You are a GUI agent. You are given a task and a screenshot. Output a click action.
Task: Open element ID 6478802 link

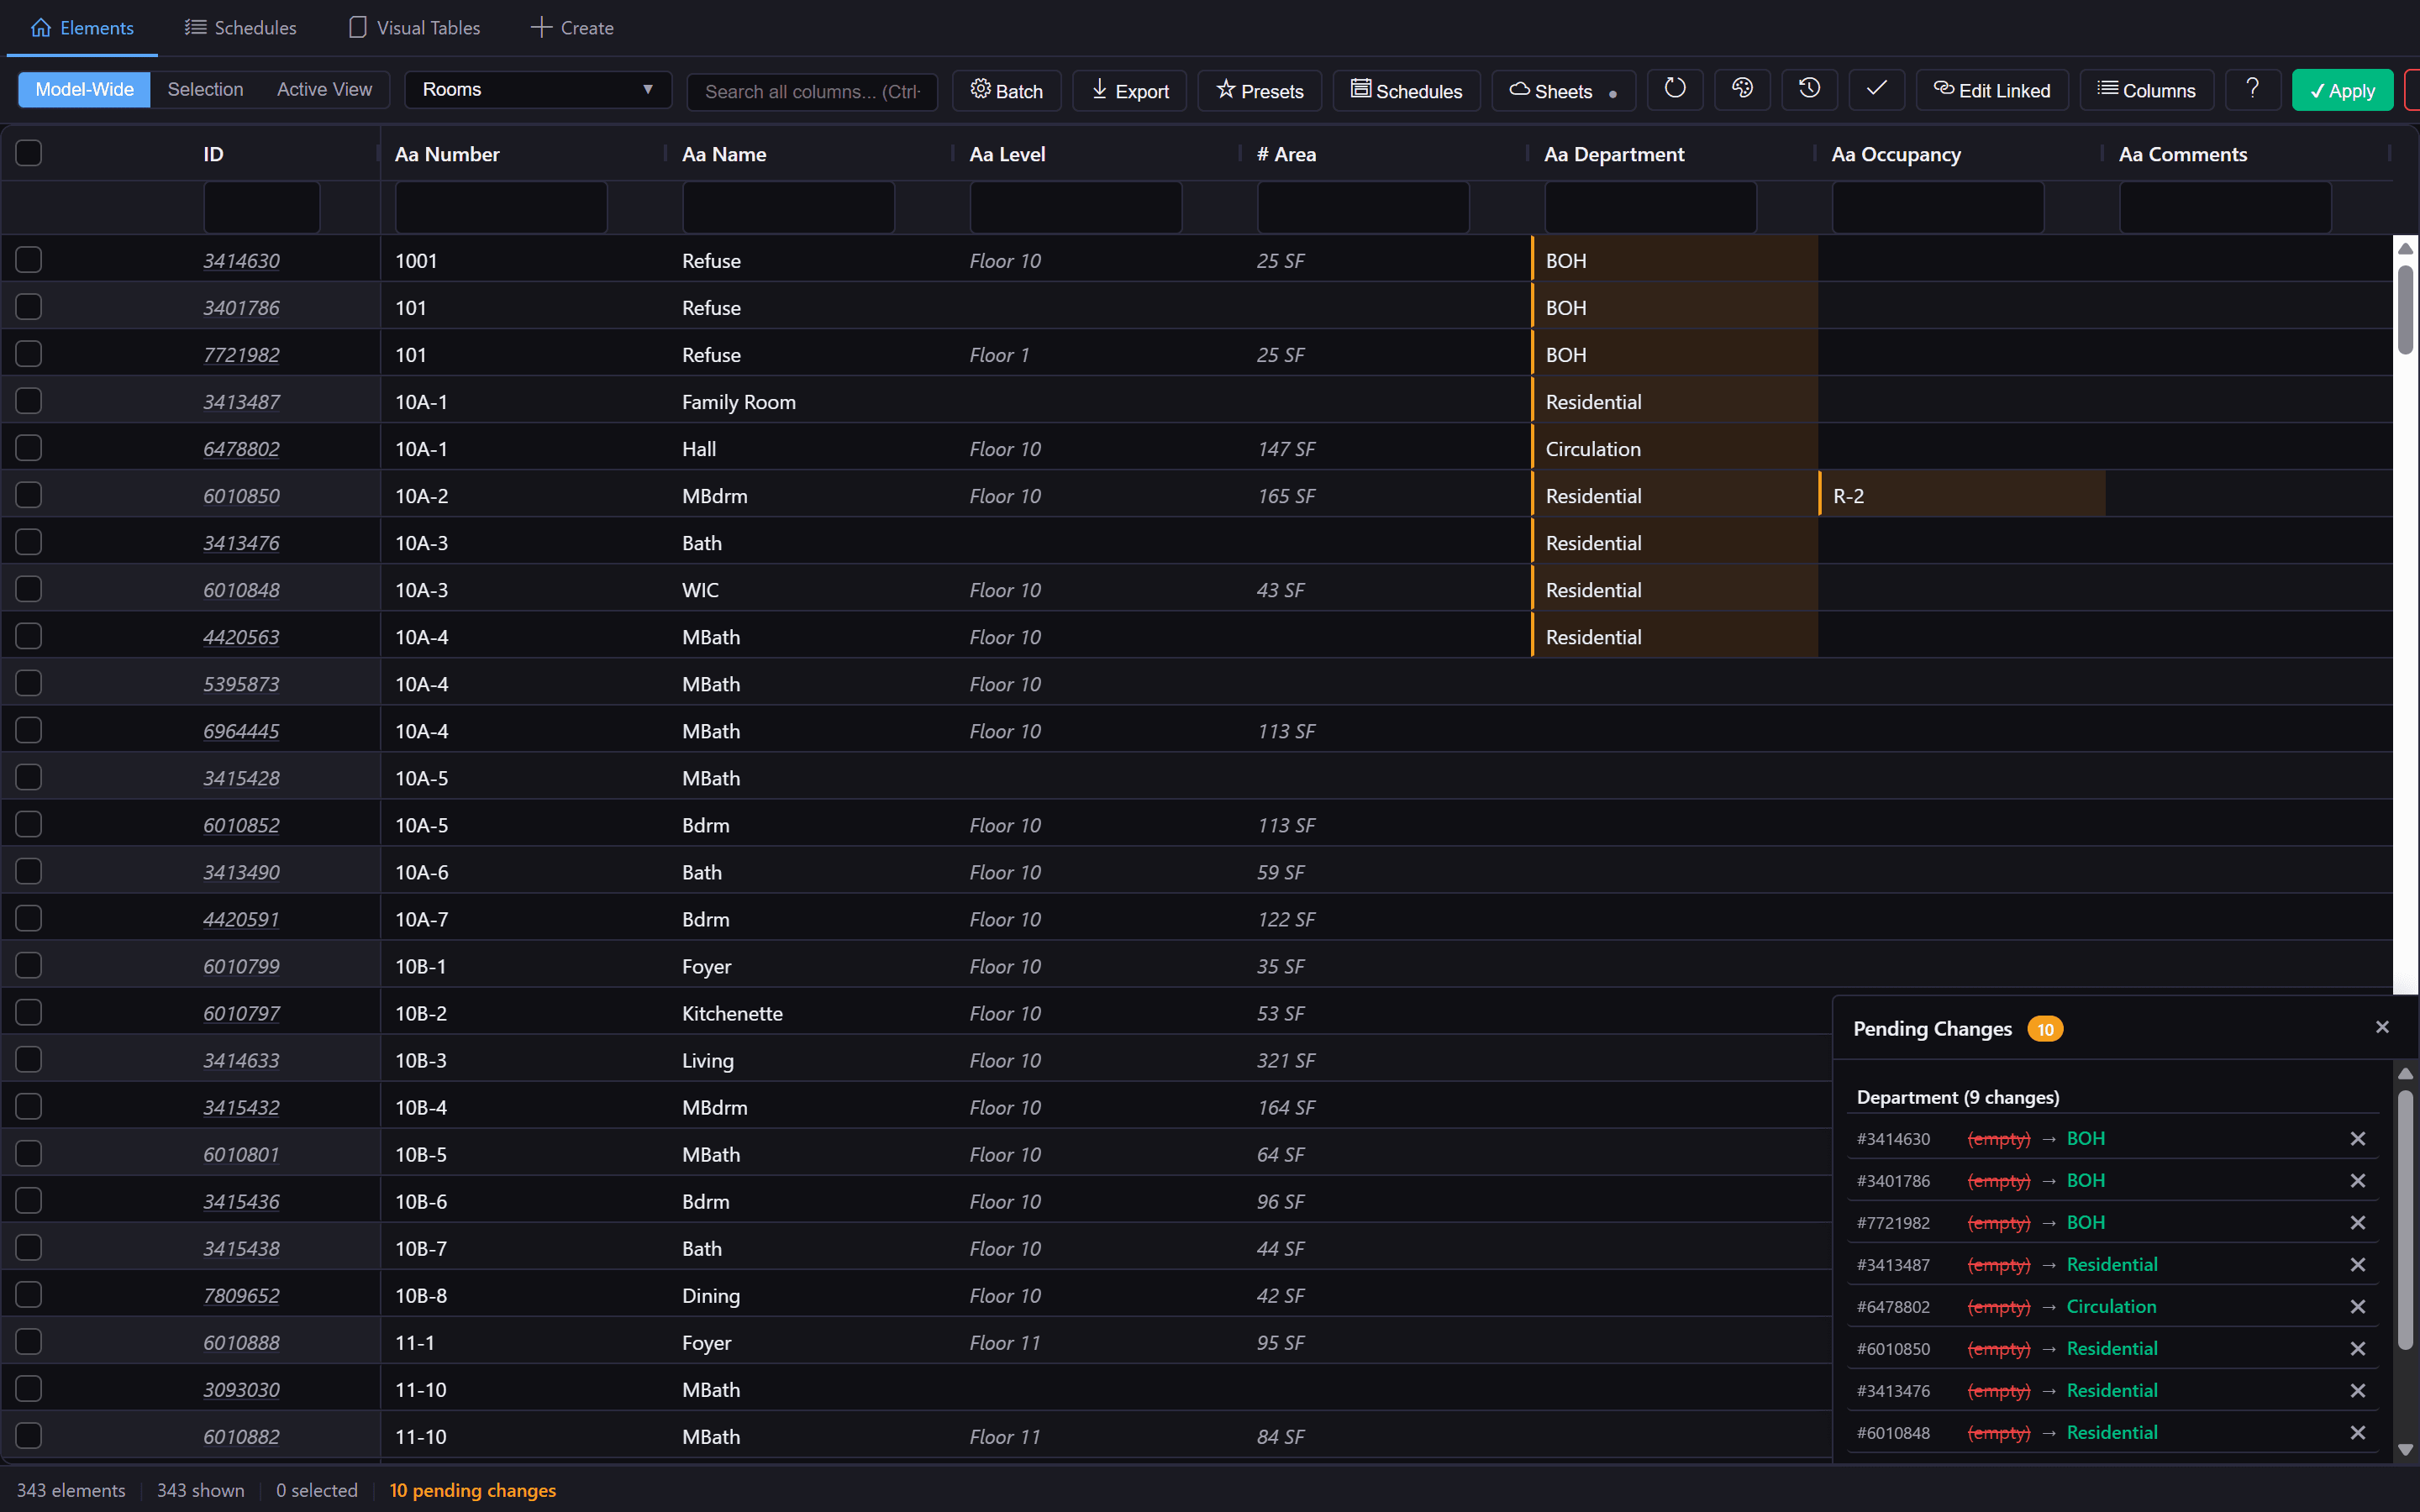click(241, 449)
